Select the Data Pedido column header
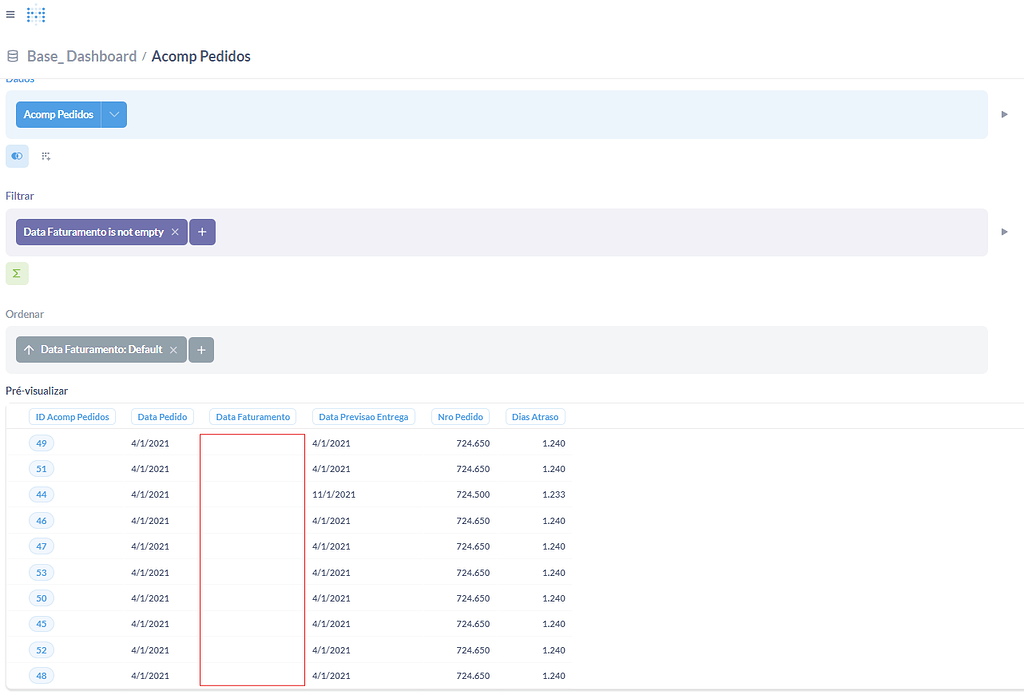Image resolution: width=1024 pixels, height=694 pixels. (162, 416)
